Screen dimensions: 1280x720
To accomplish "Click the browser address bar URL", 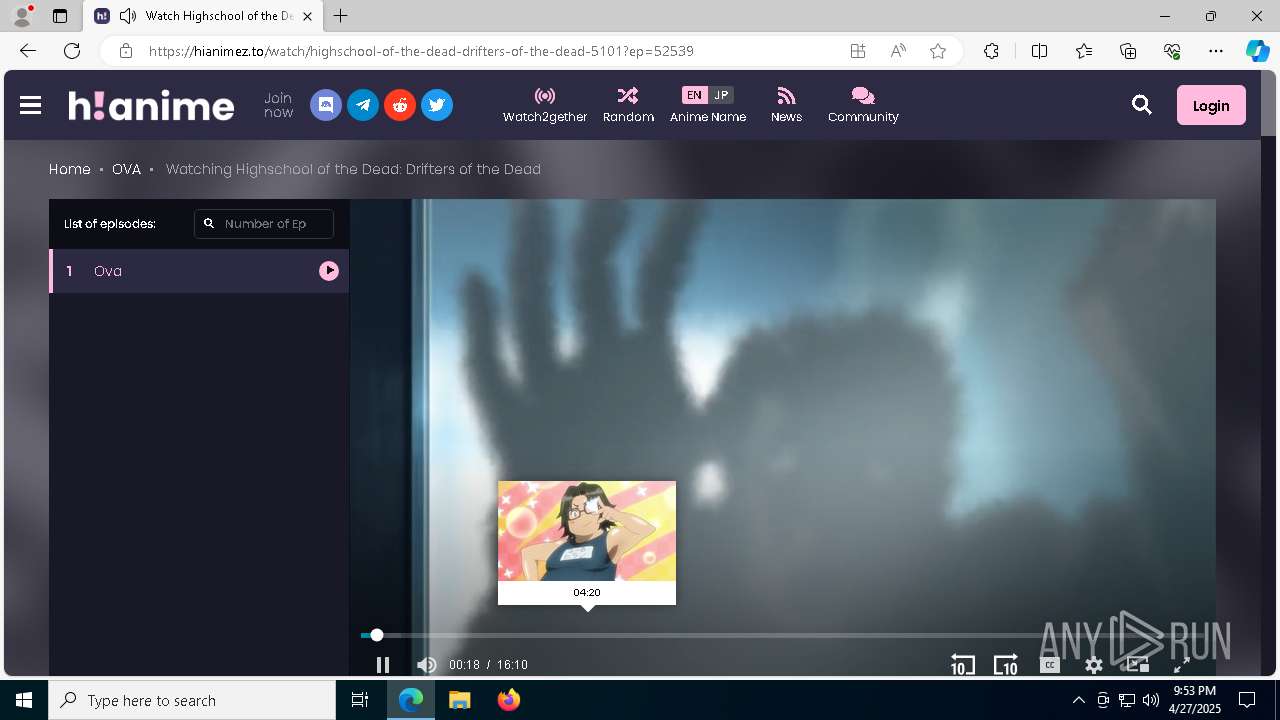I will point(421,51).
